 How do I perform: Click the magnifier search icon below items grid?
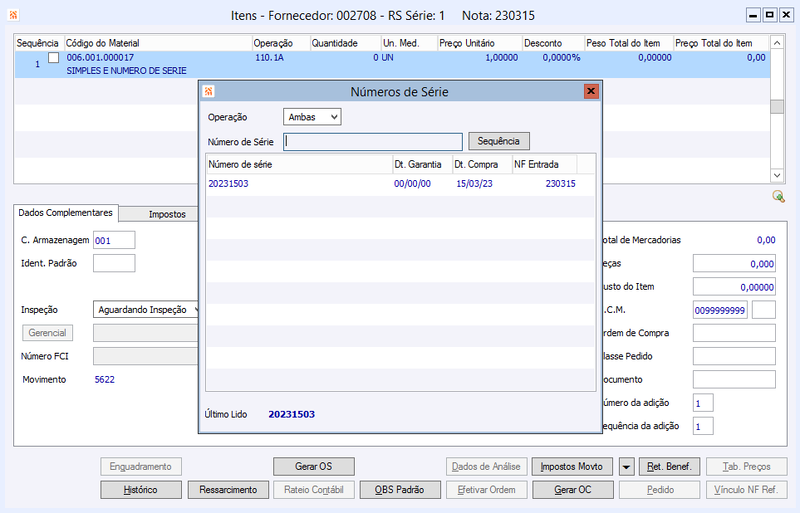pyautogui.click(x=779, y=196)
